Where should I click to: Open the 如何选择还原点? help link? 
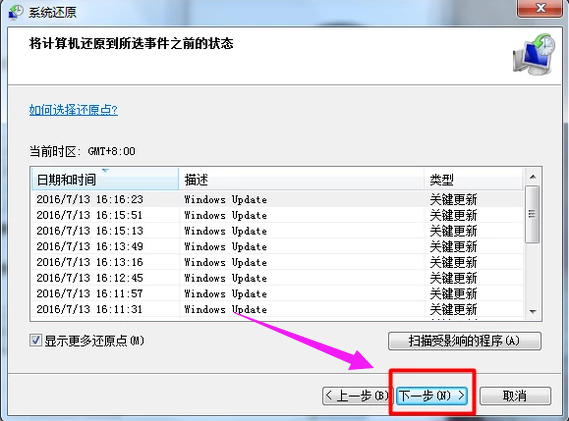(73, 110)
